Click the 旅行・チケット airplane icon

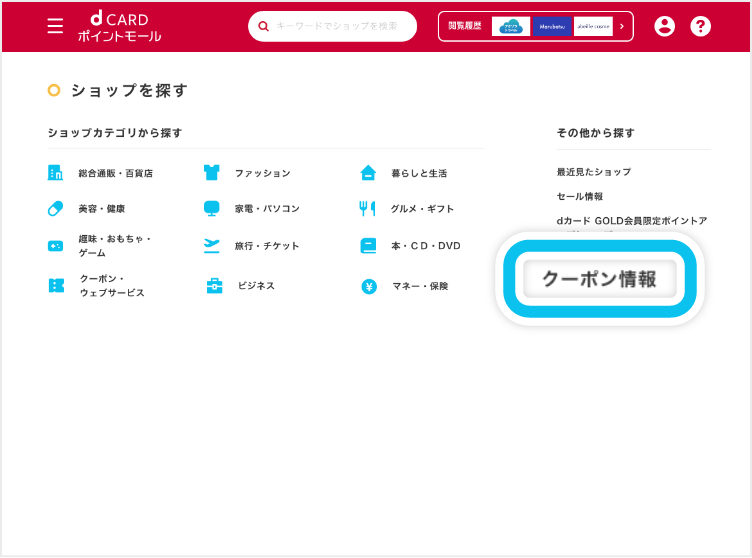click(211, 245)
